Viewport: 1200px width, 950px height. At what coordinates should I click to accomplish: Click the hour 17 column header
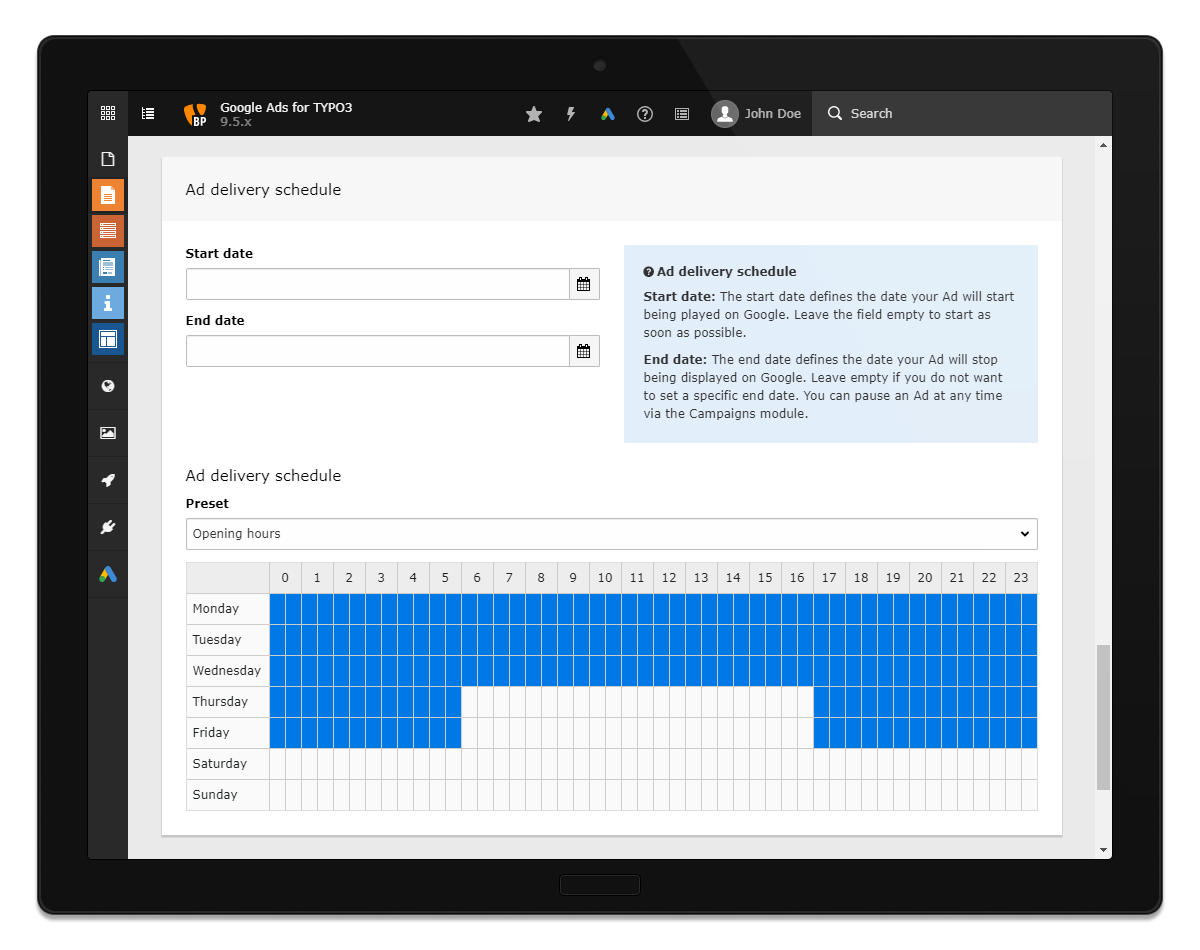click(x=830, y=578)
